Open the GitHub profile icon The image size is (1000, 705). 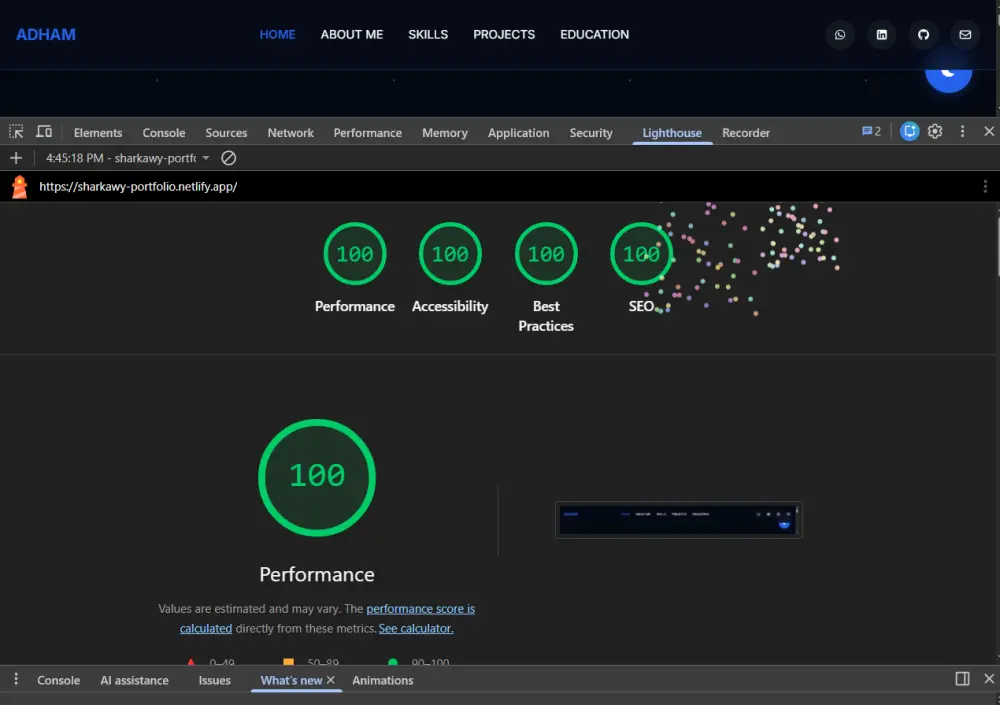[923, 34]
